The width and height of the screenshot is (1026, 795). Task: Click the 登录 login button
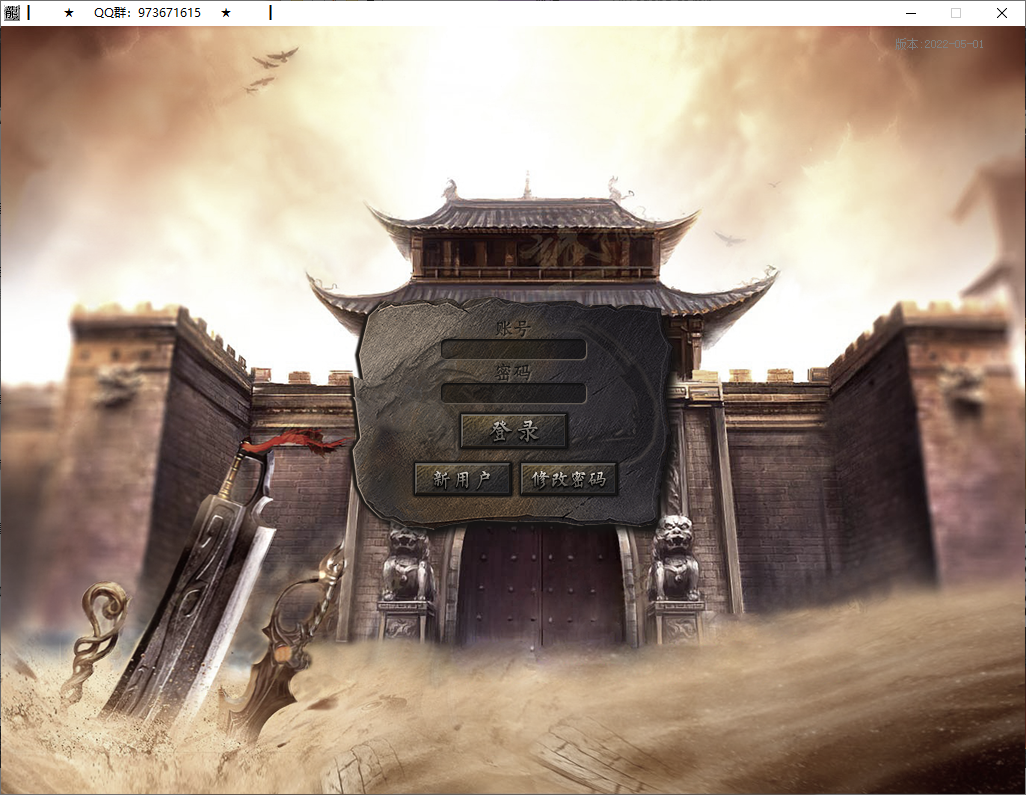click(x=513, y=430)
